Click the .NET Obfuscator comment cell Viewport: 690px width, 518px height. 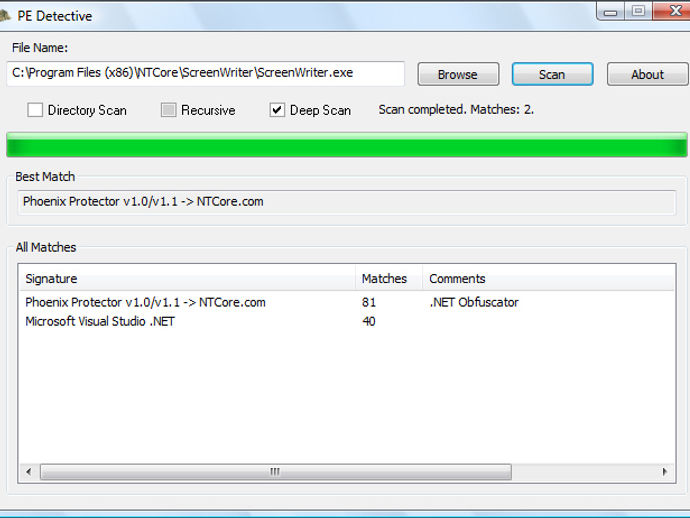coord(474,302)
